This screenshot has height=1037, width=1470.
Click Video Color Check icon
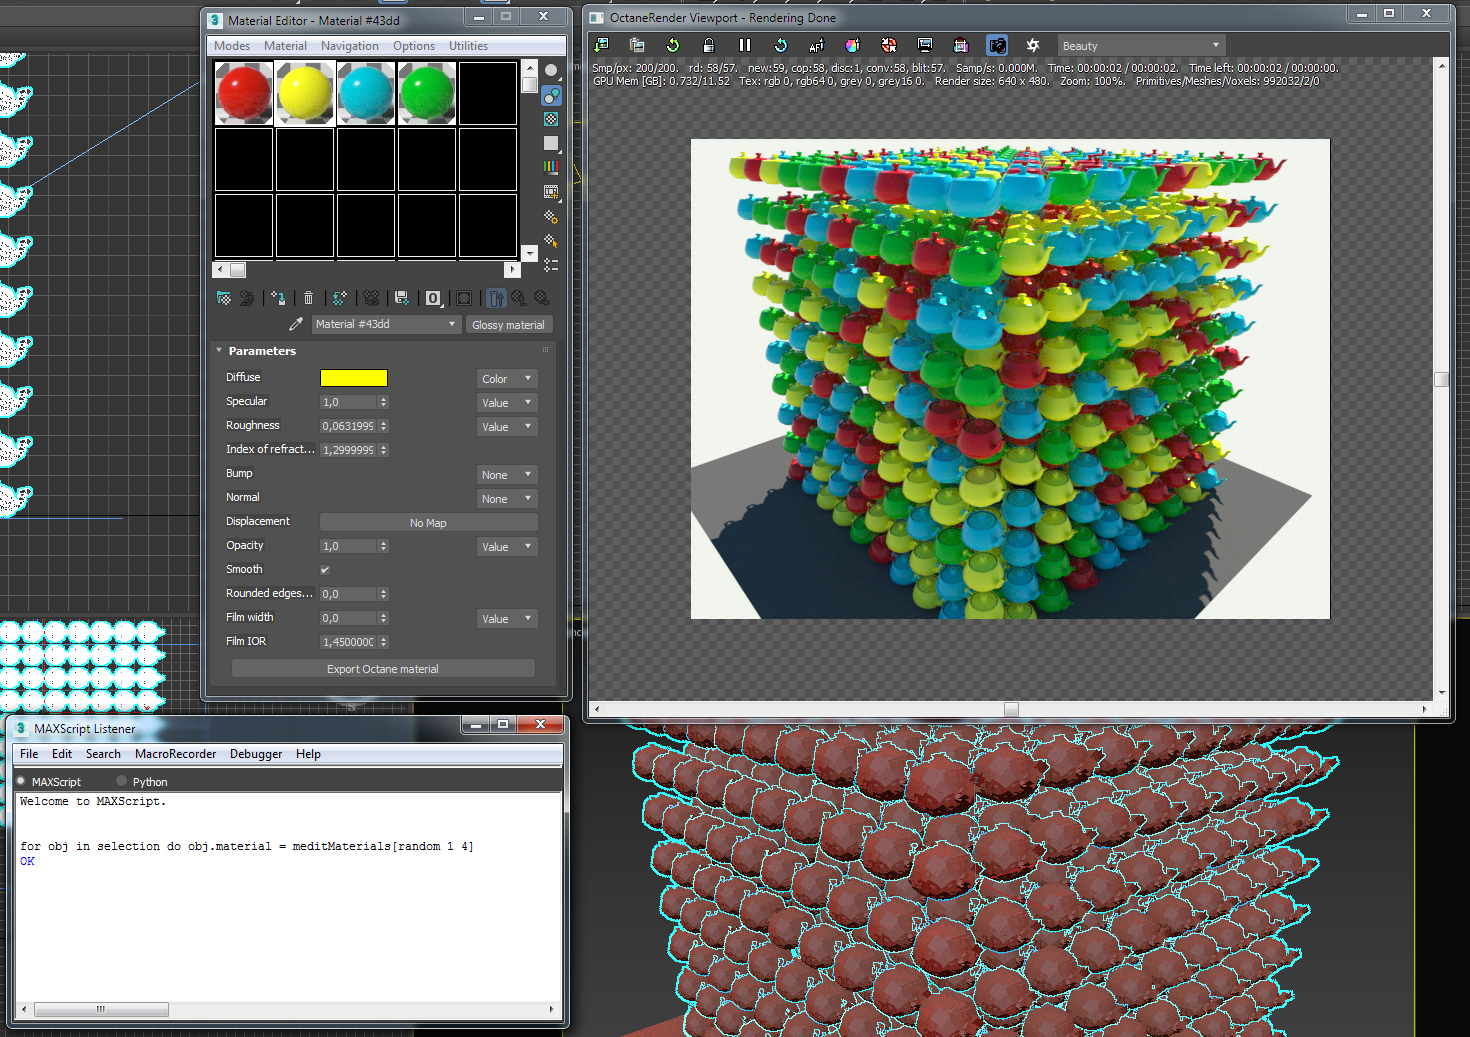[x=551, y=167]
